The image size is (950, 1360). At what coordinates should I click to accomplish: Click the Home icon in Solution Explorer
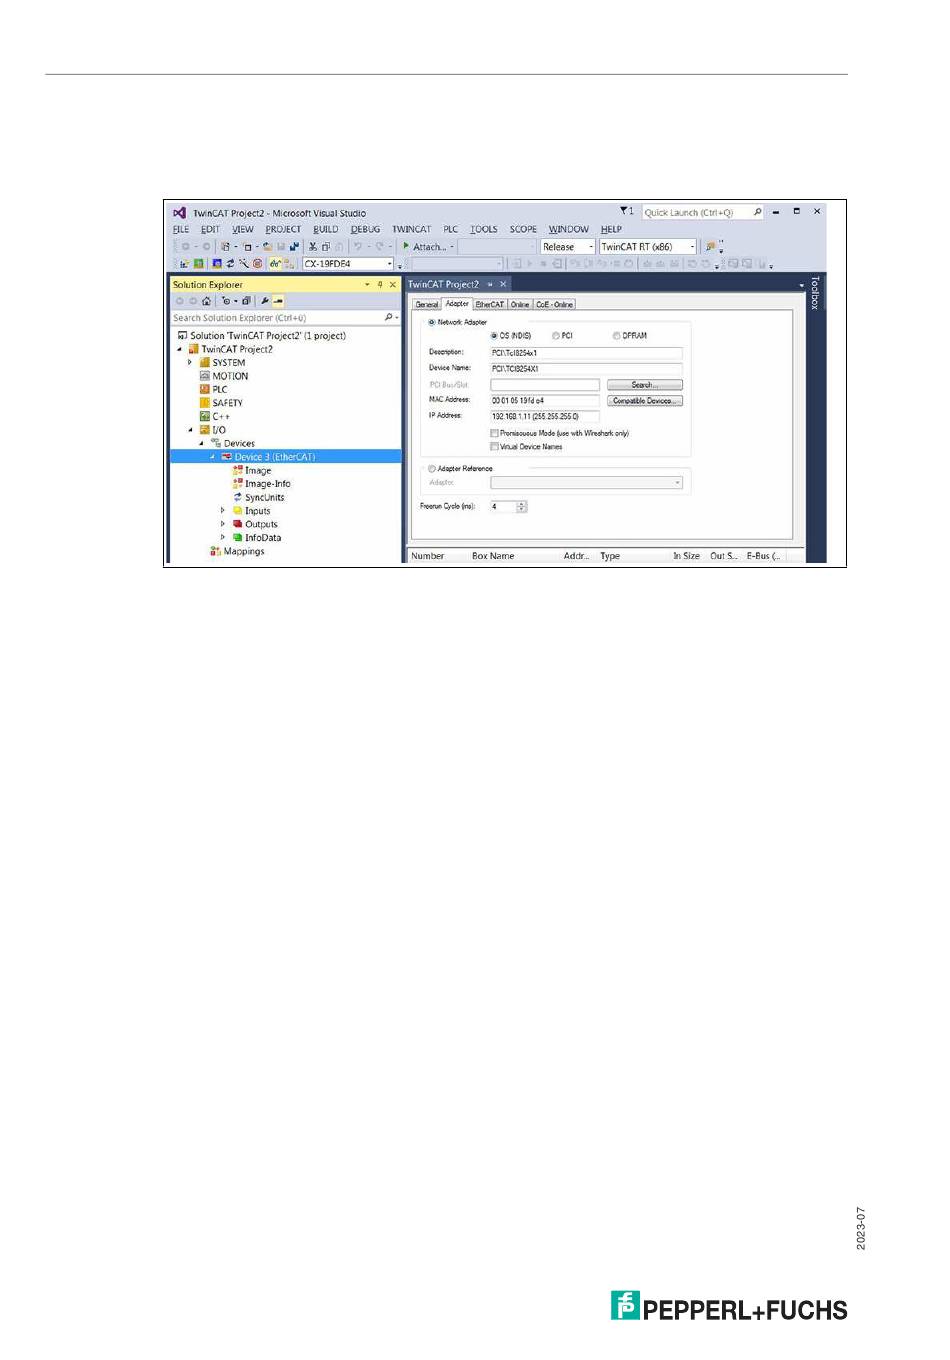click(x=206, y=301)
